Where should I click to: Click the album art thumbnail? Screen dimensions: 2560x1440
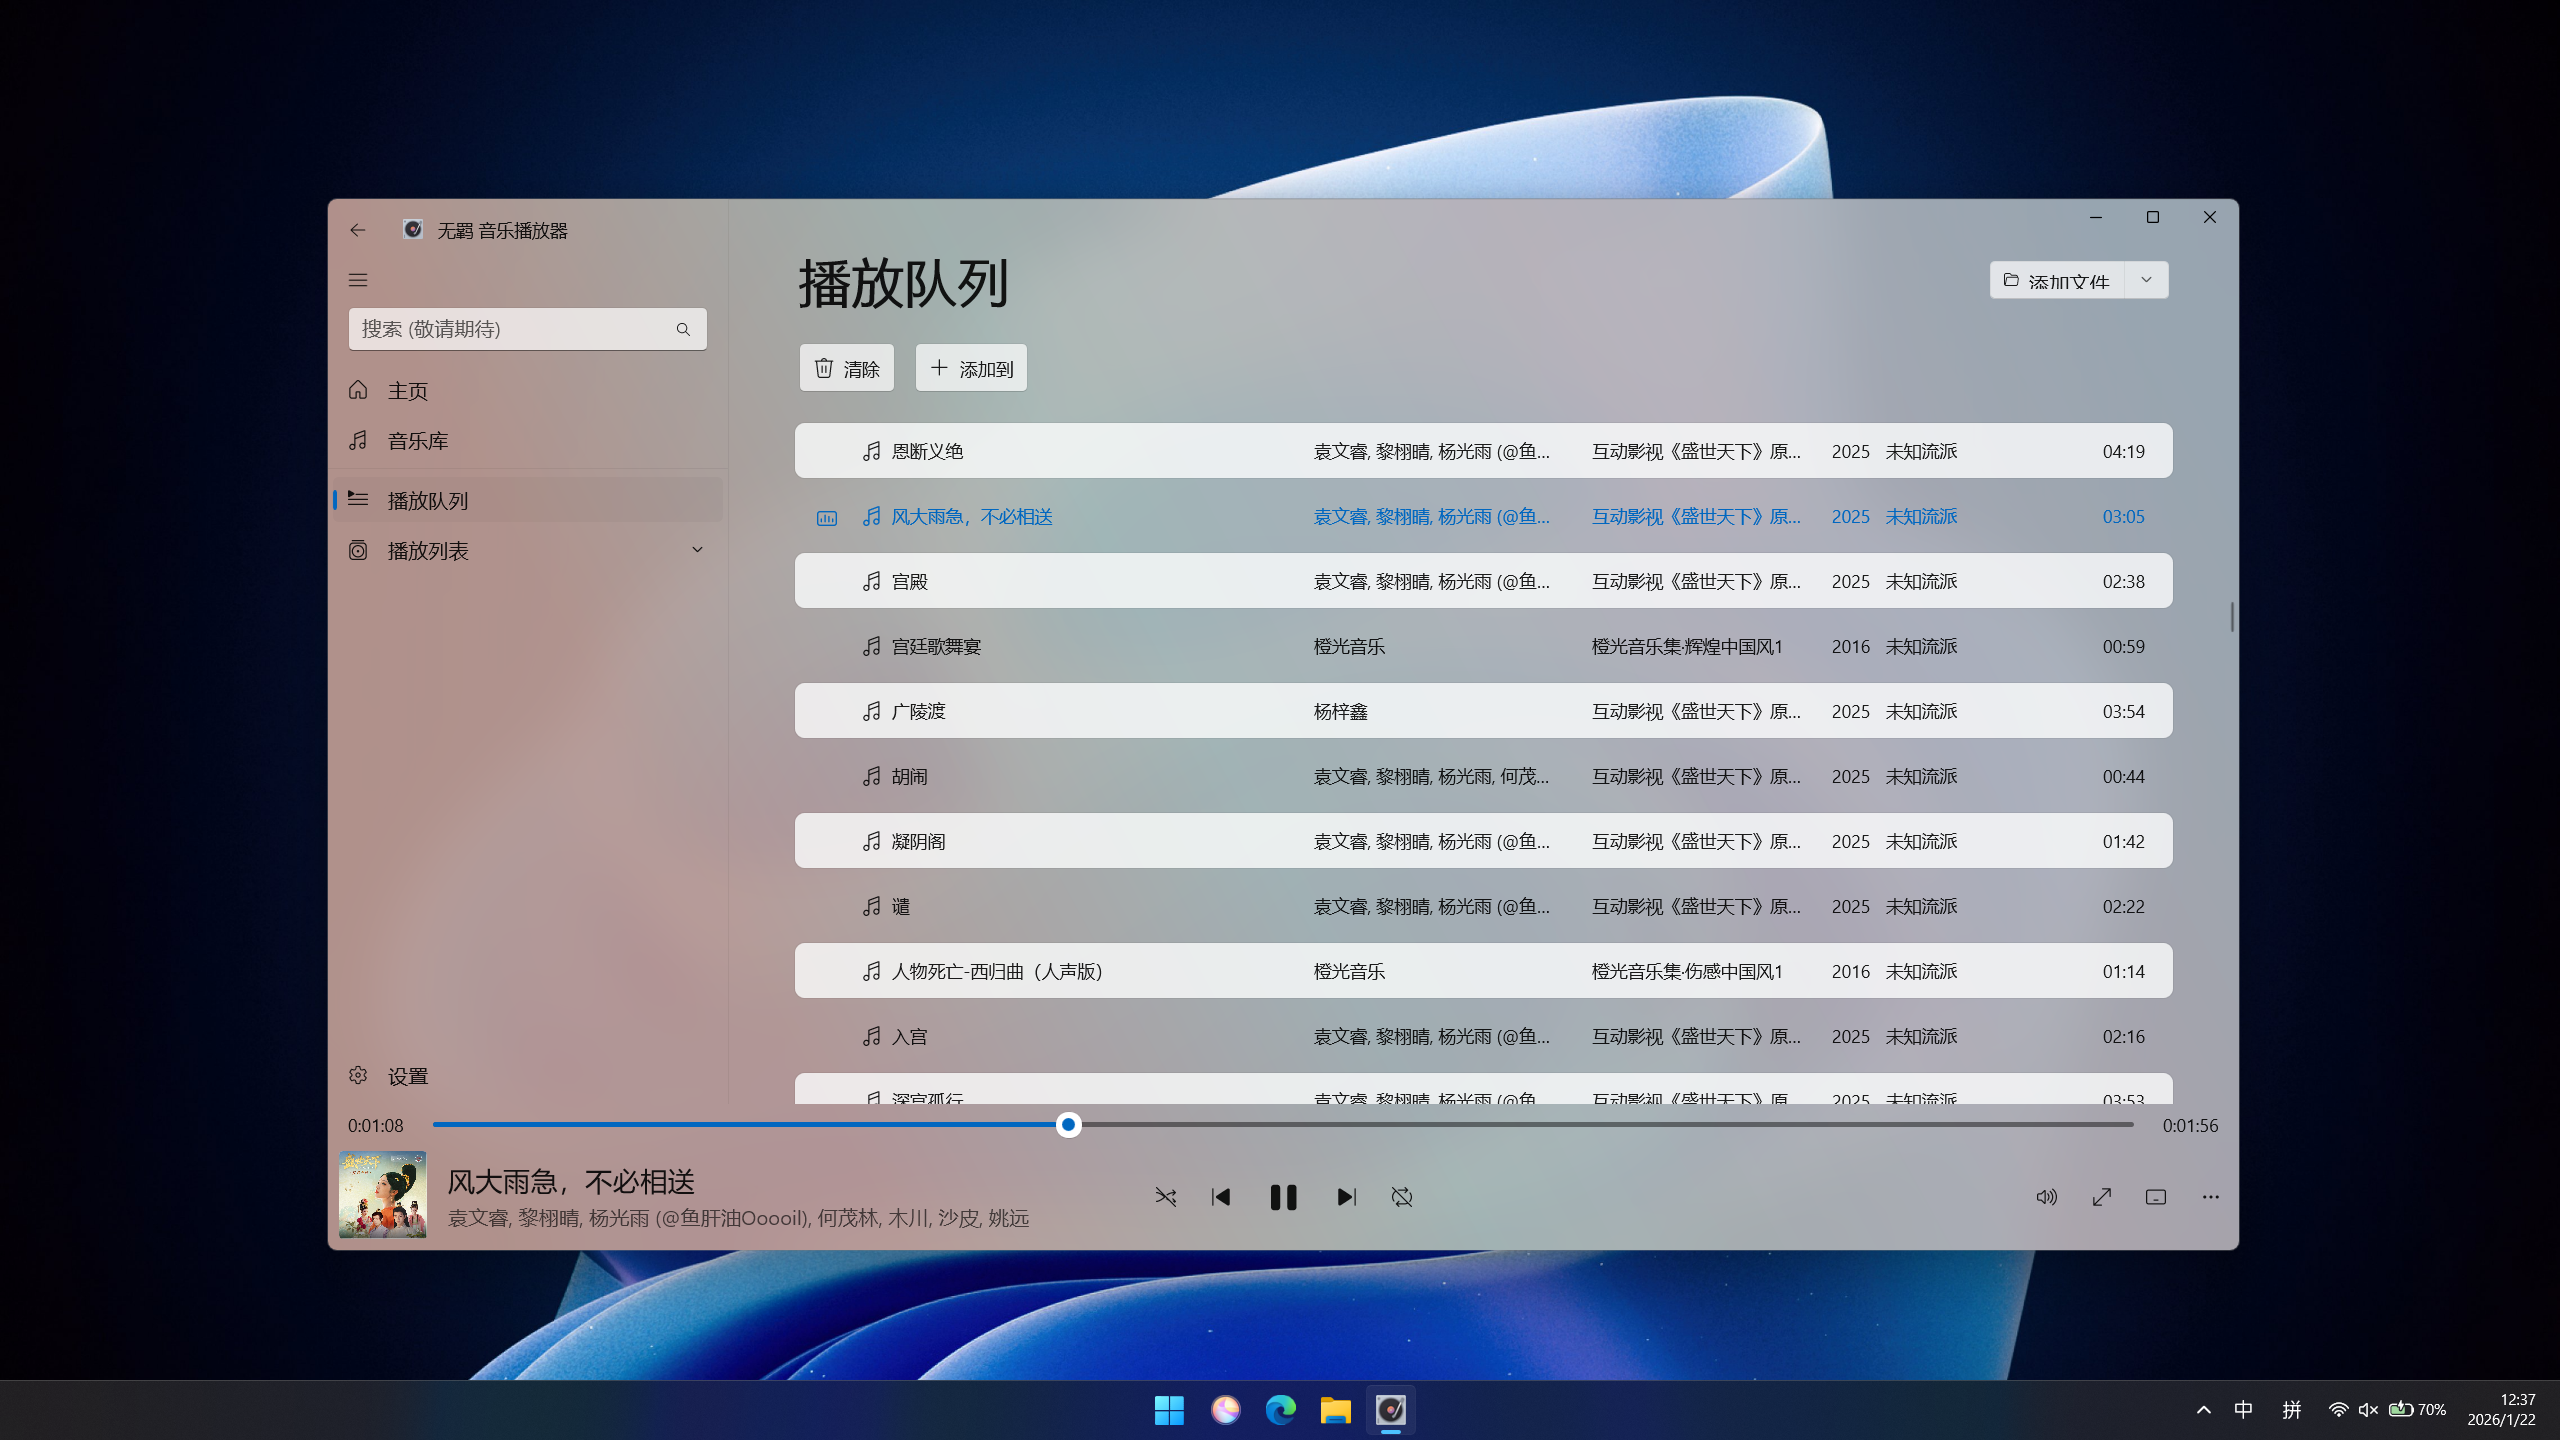pyautogui.click(x=383, y=1195)
